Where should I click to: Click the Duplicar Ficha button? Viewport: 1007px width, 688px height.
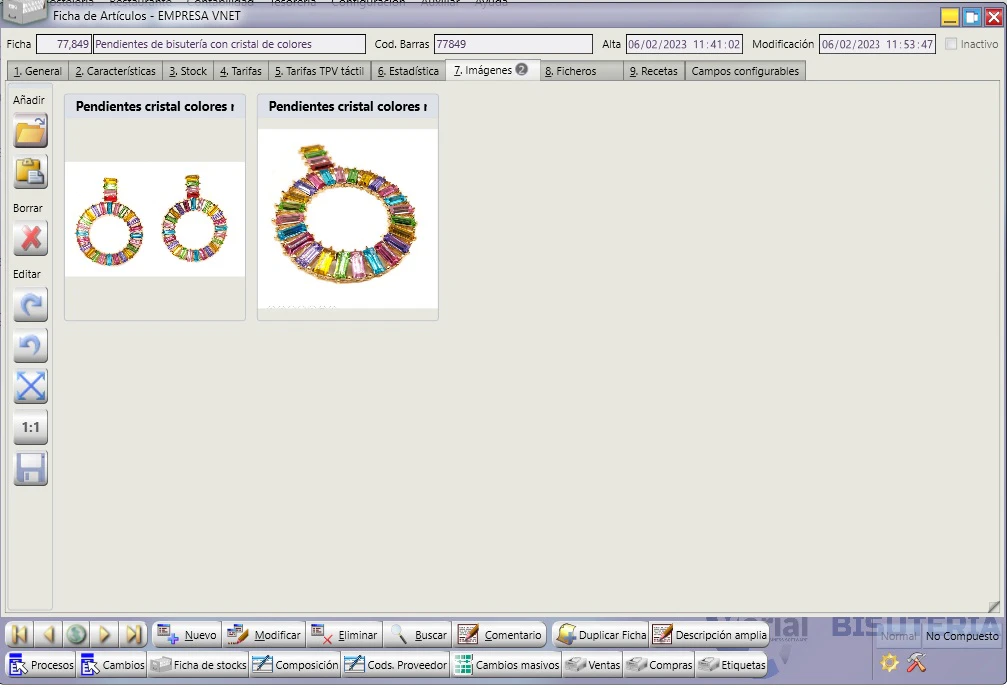[601, 635]
